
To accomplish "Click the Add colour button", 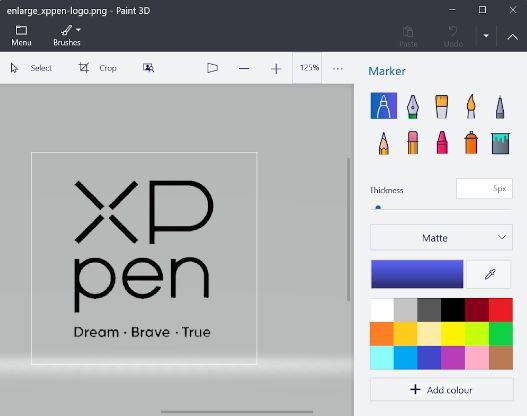I will click(x=442, y=389).
